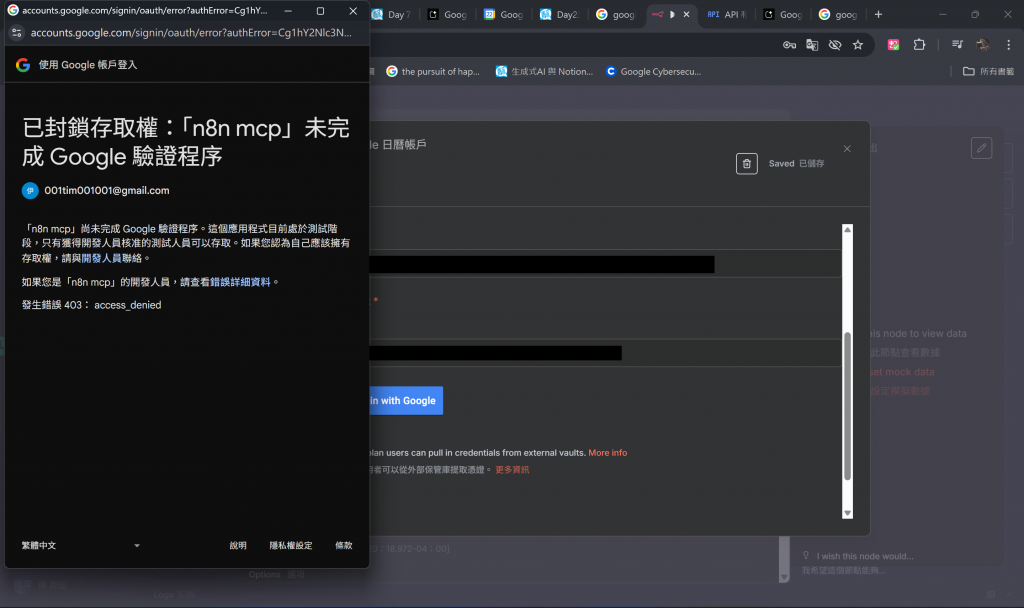Open 'the pursuit of hap...' bookmark
This screenshot has width=1024, height=608.
coord(433,72)
